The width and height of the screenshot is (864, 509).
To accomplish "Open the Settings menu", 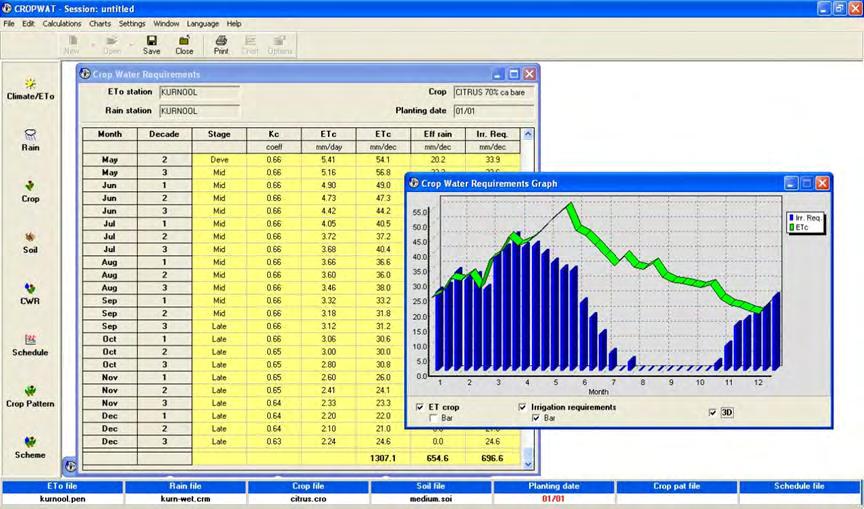I will tap(132, 24).
